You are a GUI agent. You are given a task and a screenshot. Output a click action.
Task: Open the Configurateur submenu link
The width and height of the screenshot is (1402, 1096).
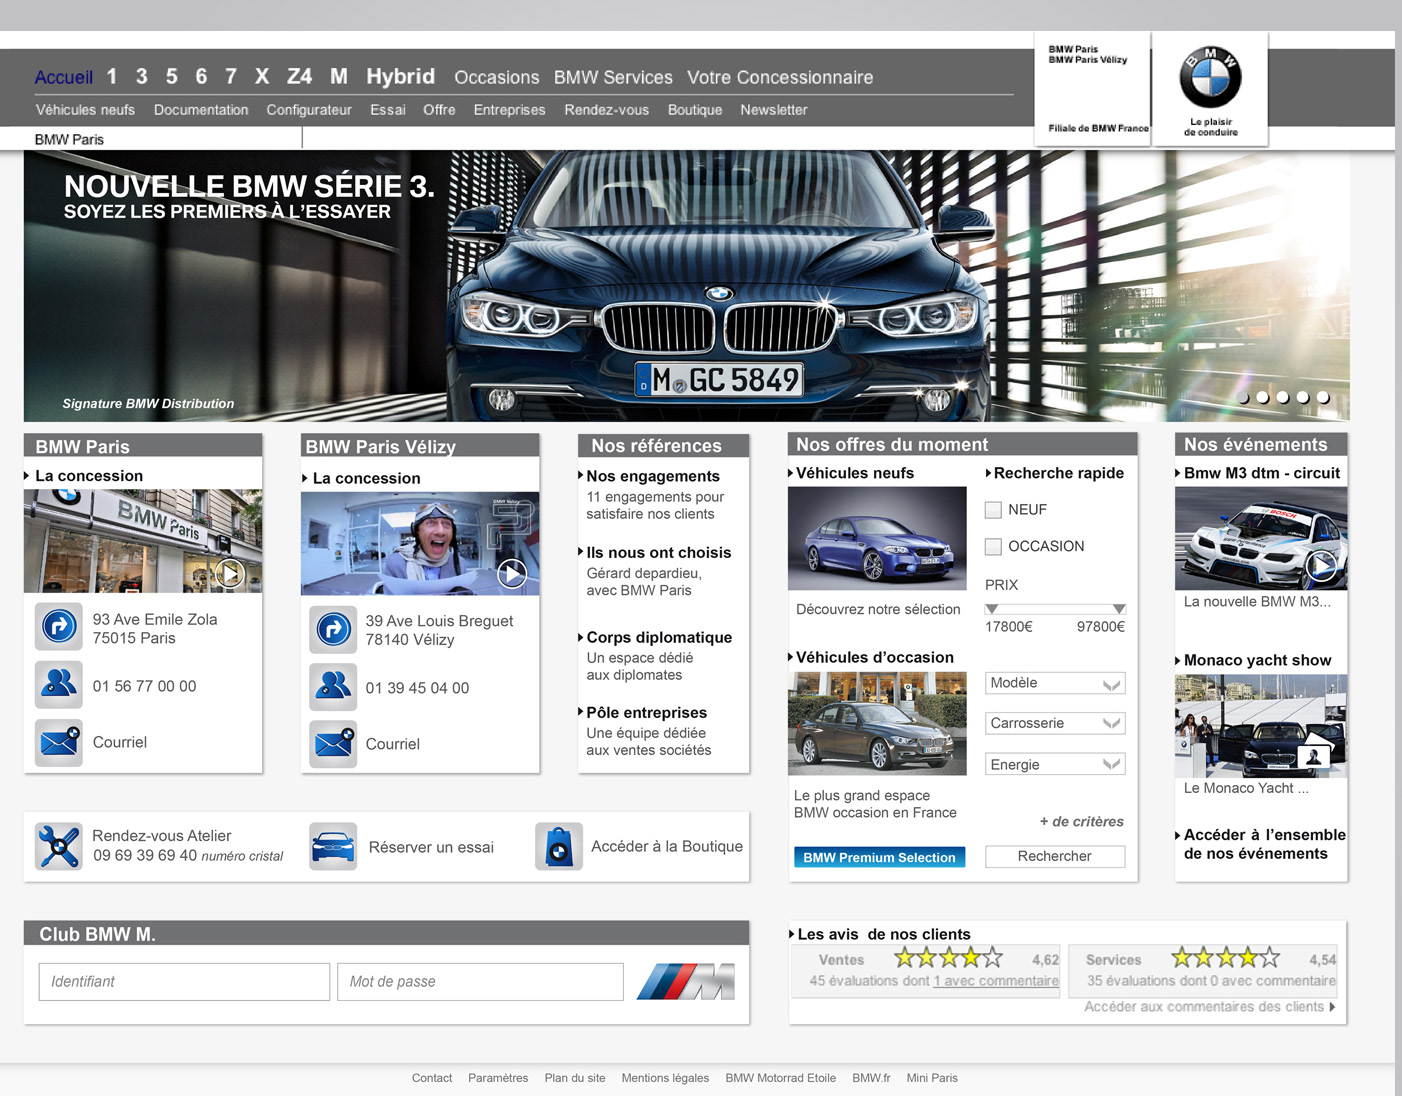point(309,110)
